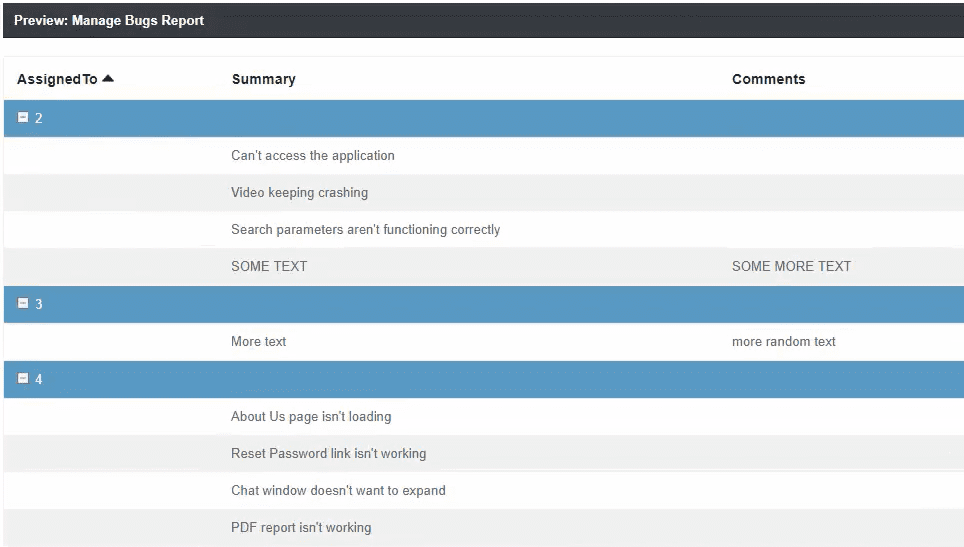Select "Chat window doesn't want to expand"
Viewport: 964px width, 547px height.
click(338, 491)
